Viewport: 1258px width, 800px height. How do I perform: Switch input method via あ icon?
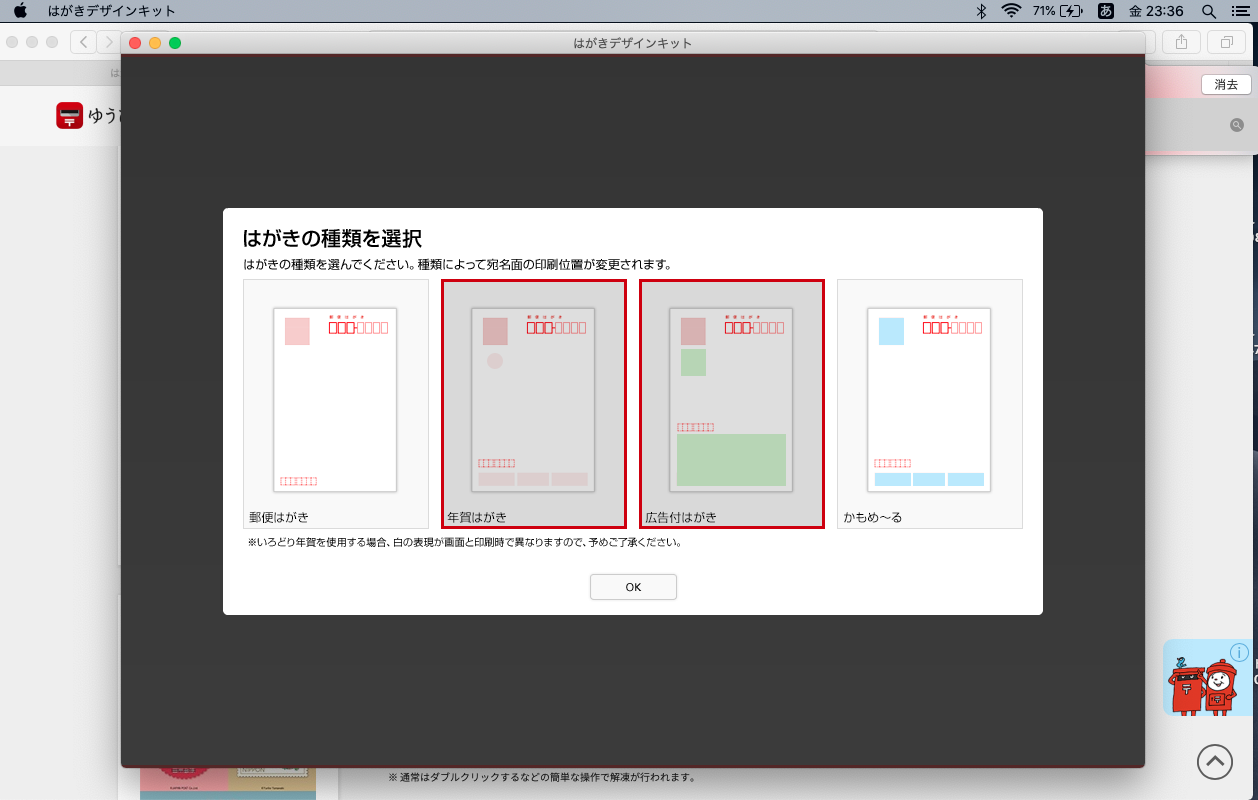(x=1106, y=11)
